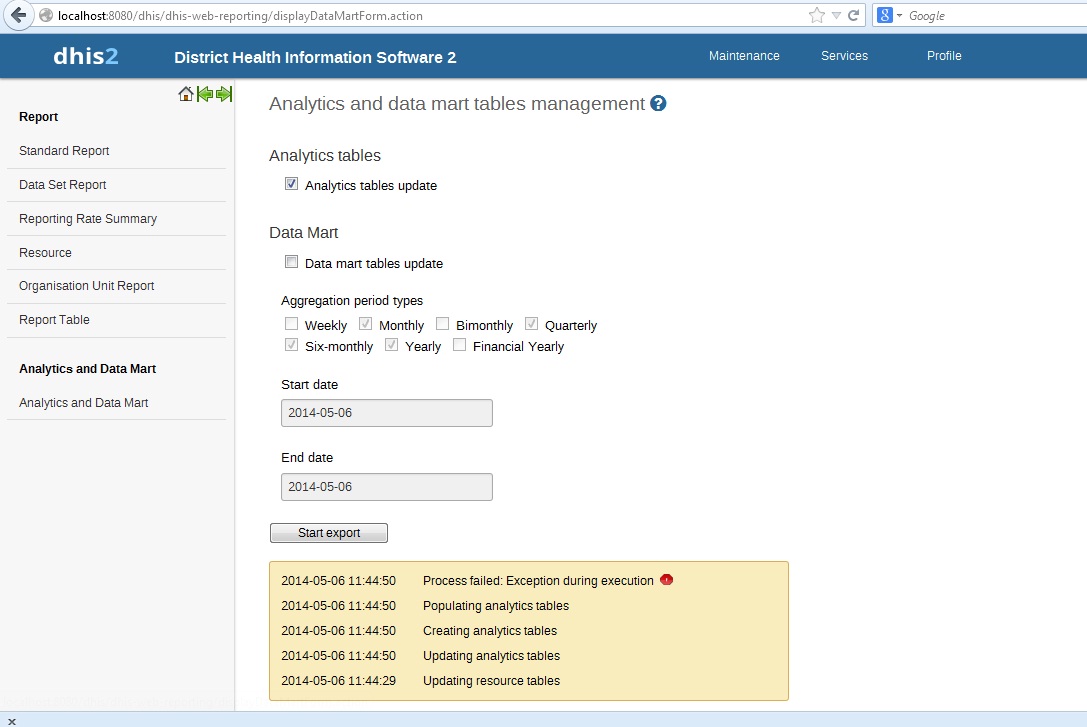The width and height of the screenshot is (1087, 727).
Task: Click 'Process failed: Exception during execution' message
Action: [x=538, y=581]
